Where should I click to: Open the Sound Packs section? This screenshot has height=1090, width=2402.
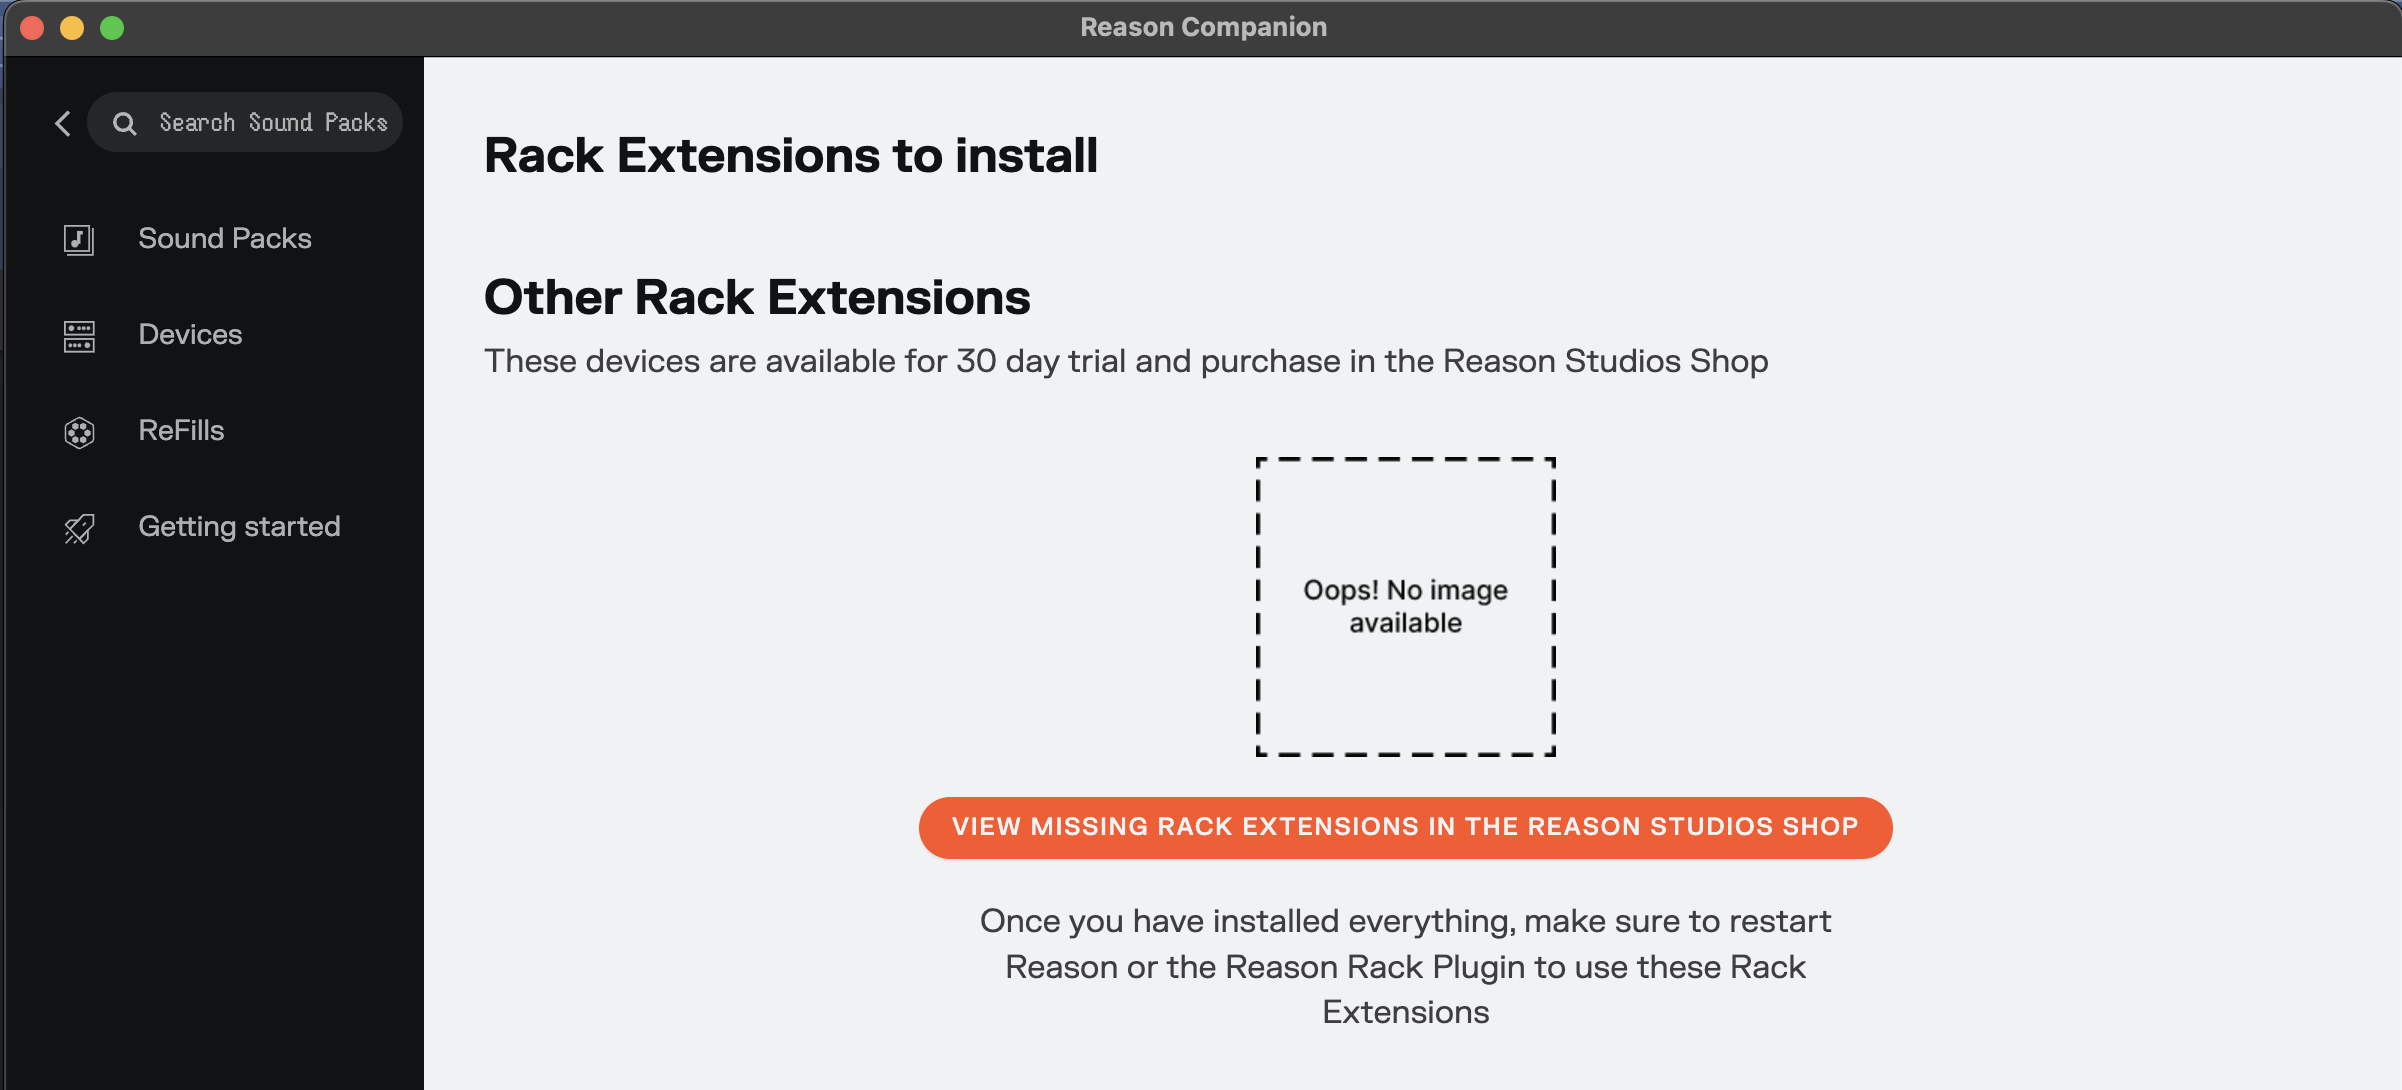tap(225, 239)
